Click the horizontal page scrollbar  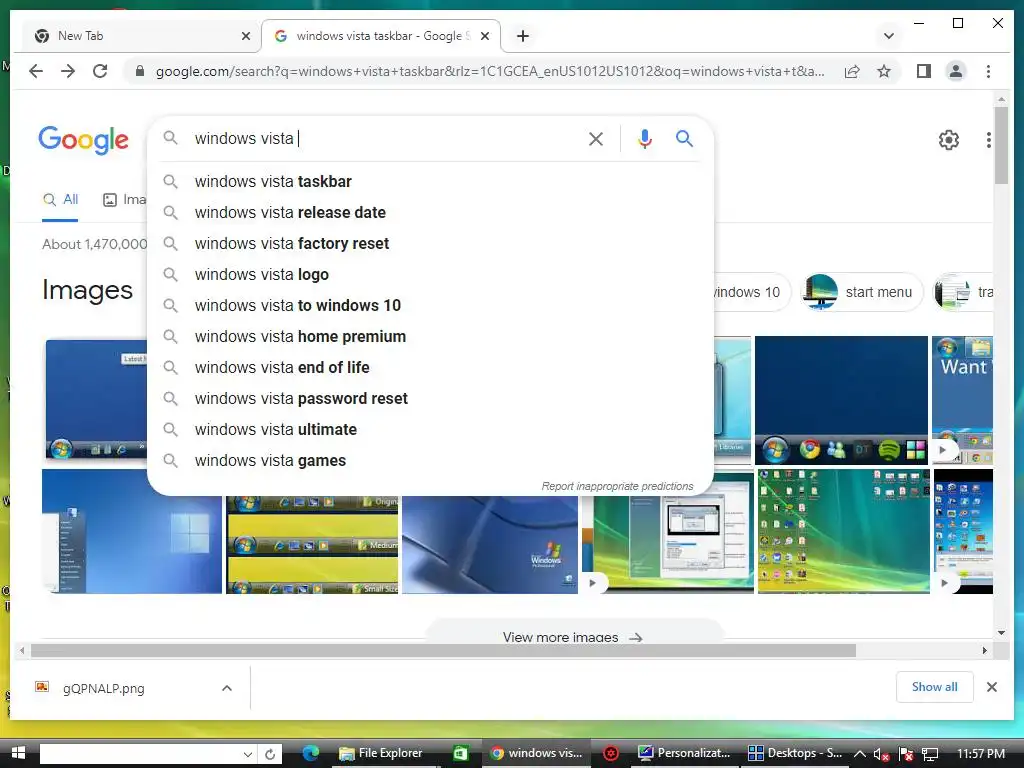[443, 650]
